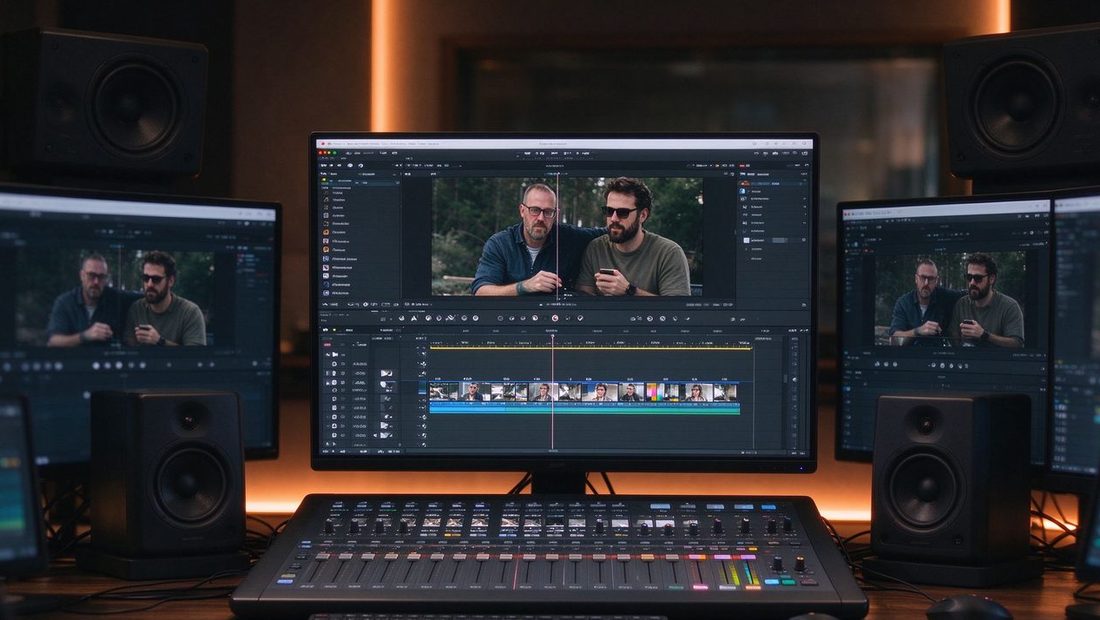Click the timeline playhead handle on the ruler
The width and height of the screenshot is (1100, 620).
click(x=552, y=337)
